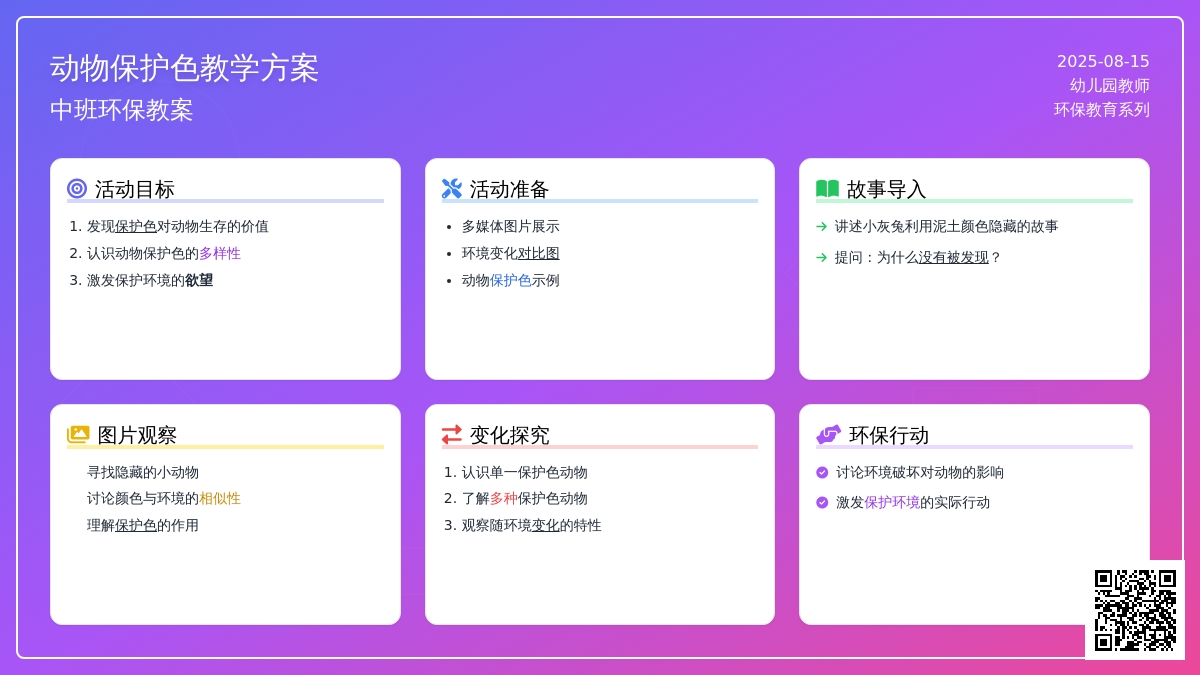
Task: Click the subtitle 中班环保教案
Action: [x=122, y=110]
